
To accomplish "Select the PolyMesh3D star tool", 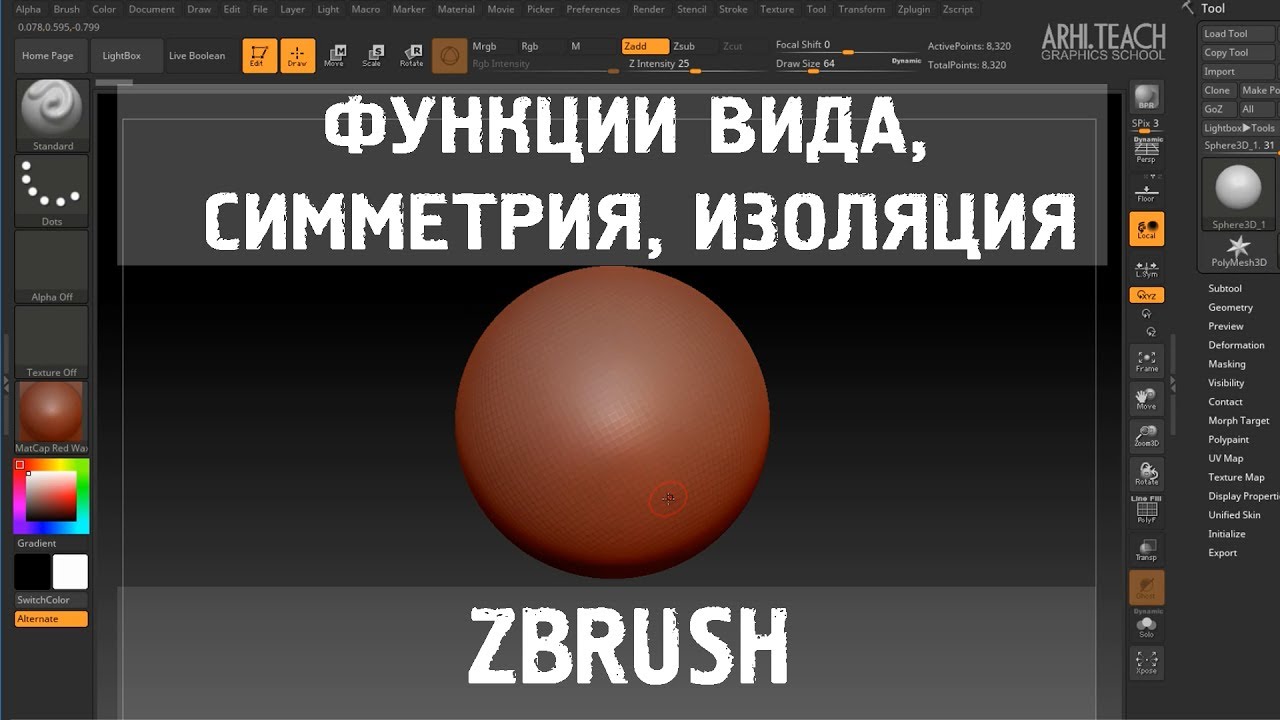I will tap(1238, 252).
